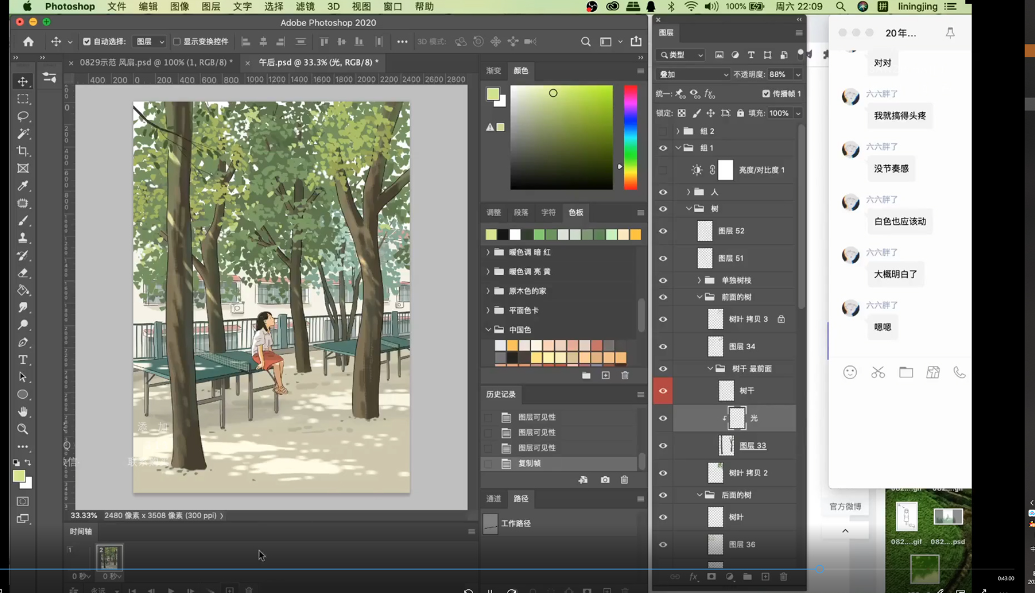Screen dimensions: 1035x593
Task: Open the emoji picker in chat window
Action: pyautogui.click(x=850, y=372)
